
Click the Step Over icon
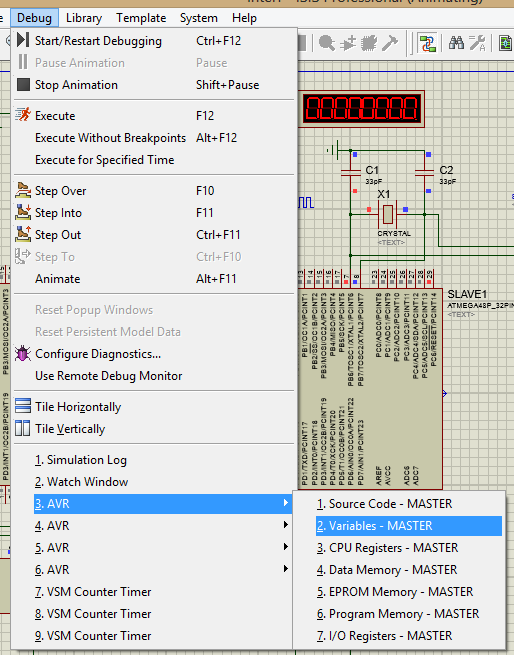click(23, 190)
